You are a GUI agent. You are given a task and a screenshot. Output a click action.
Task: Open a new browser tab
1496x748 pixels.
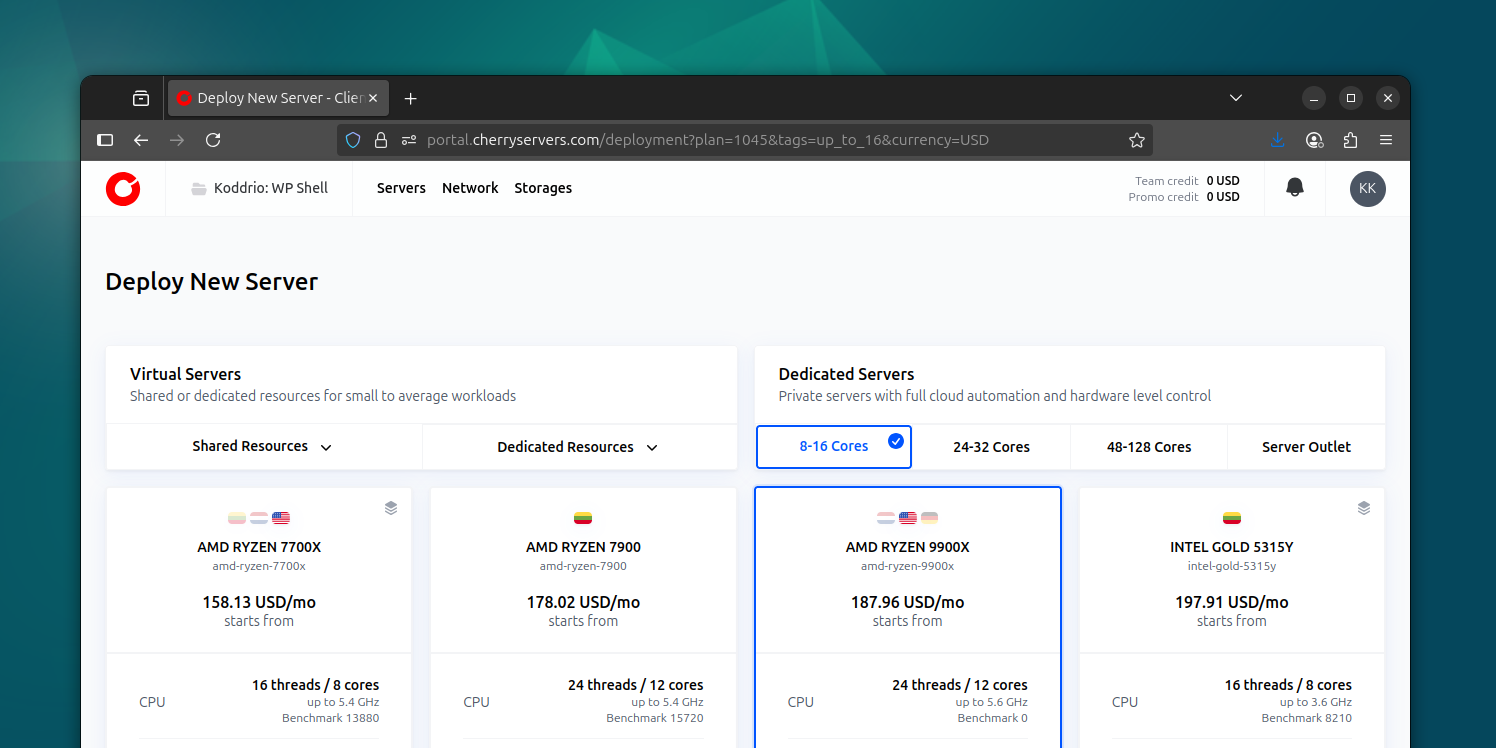point(410,98)
